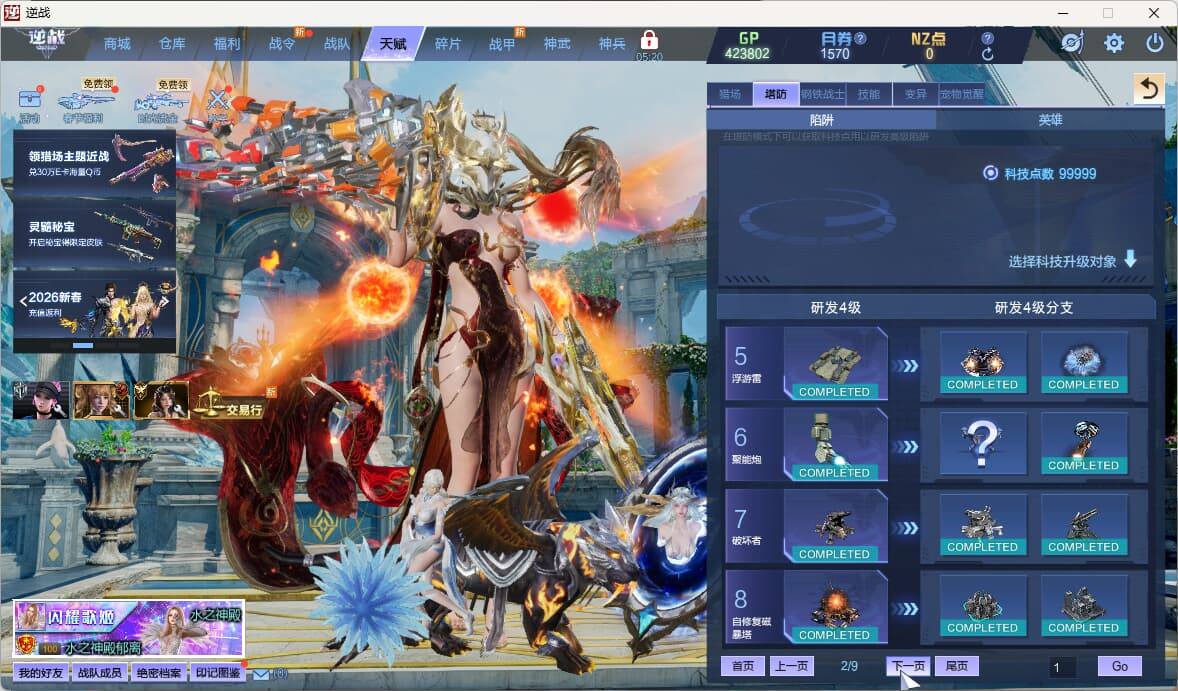Open the 战甲 armor menu

[x=503, y=44]
